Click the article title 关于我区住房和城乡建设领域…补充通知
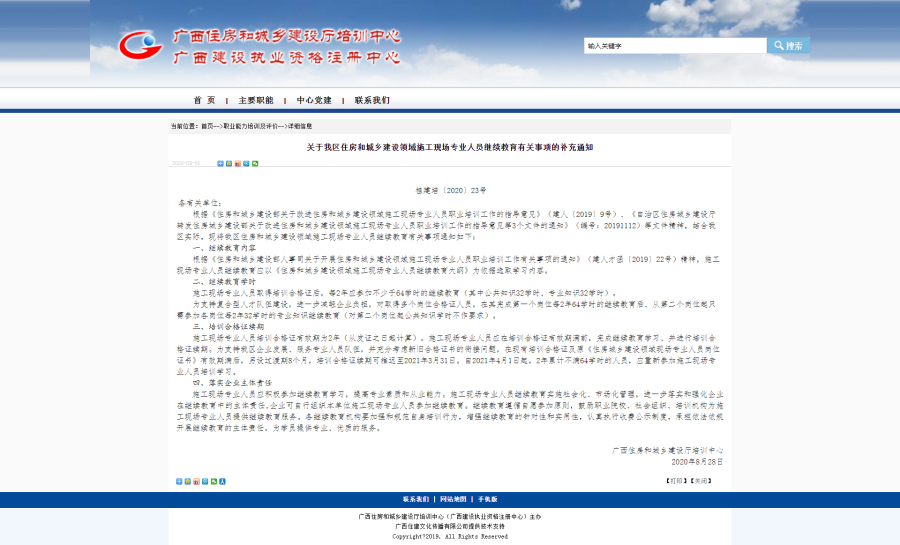 [x=449, y=147]
